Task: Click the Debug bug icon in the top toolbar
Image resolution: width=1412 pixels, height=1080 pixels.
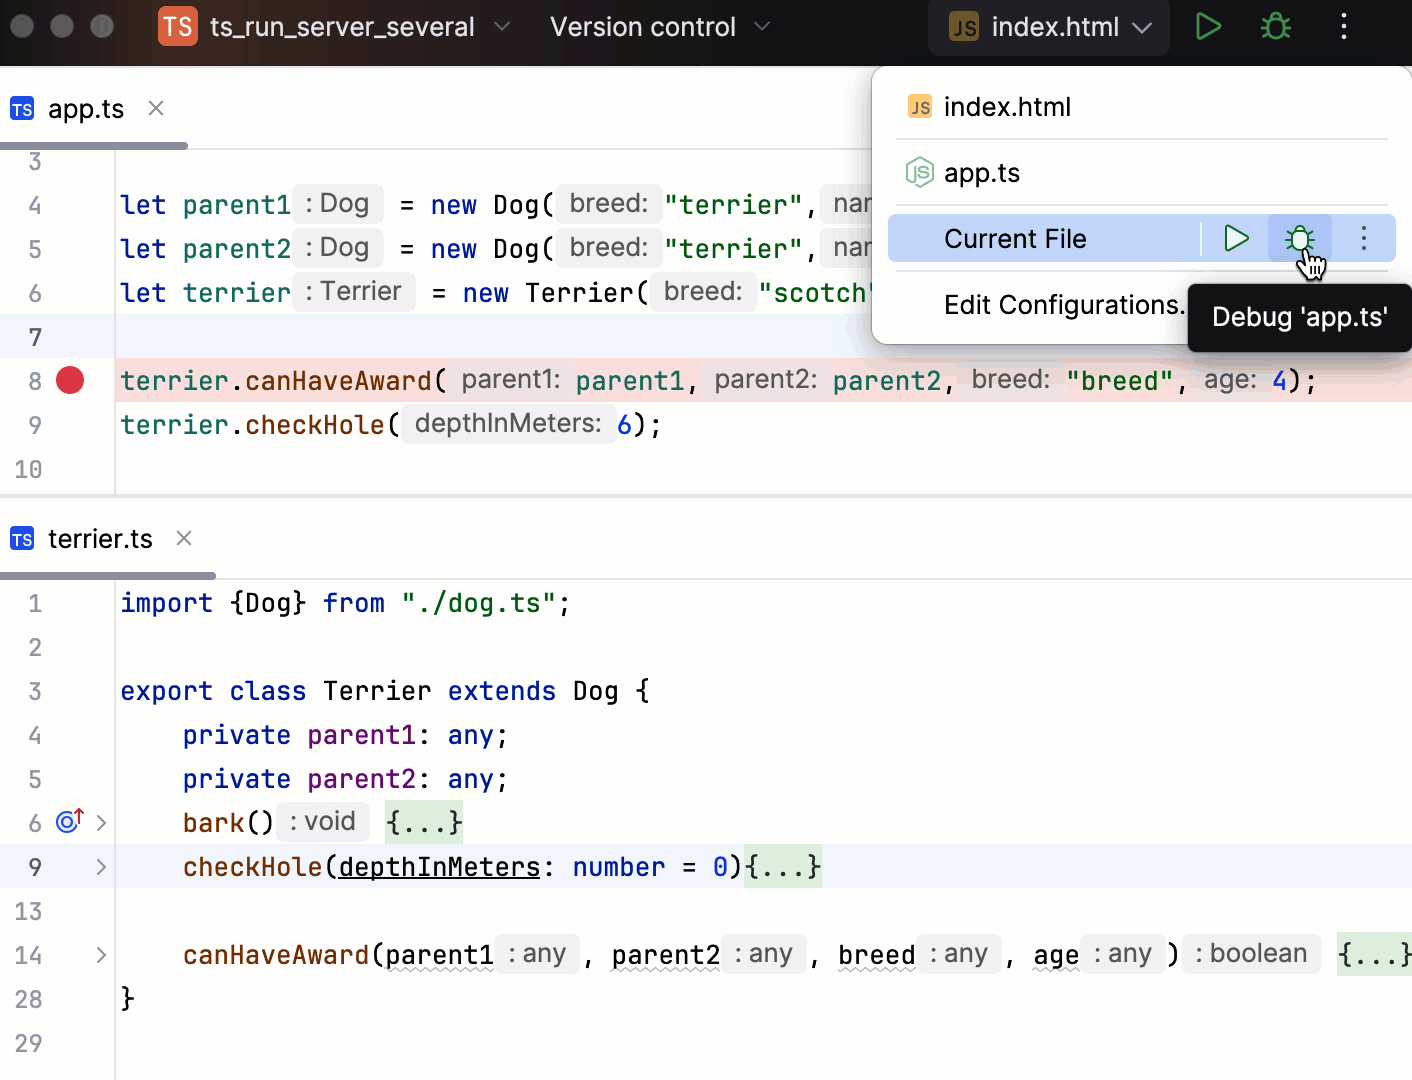Action: coord(1274,27)
